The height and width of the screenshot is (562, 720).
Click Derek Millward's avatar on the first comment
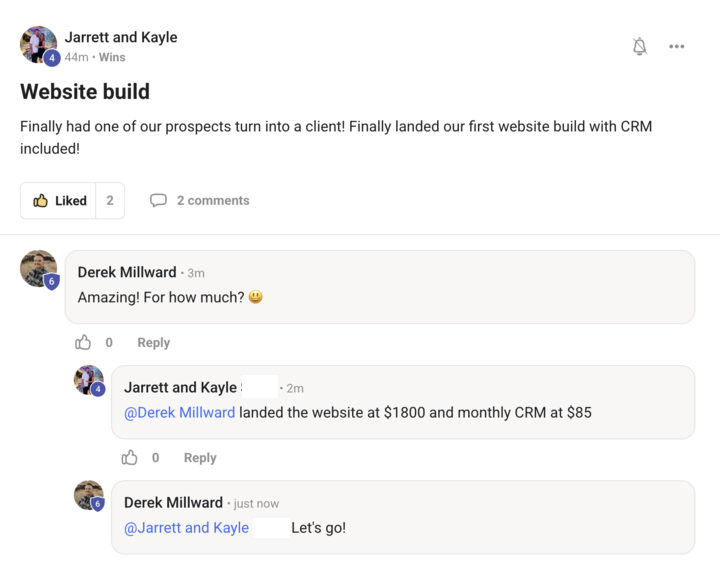click(39, 269)
